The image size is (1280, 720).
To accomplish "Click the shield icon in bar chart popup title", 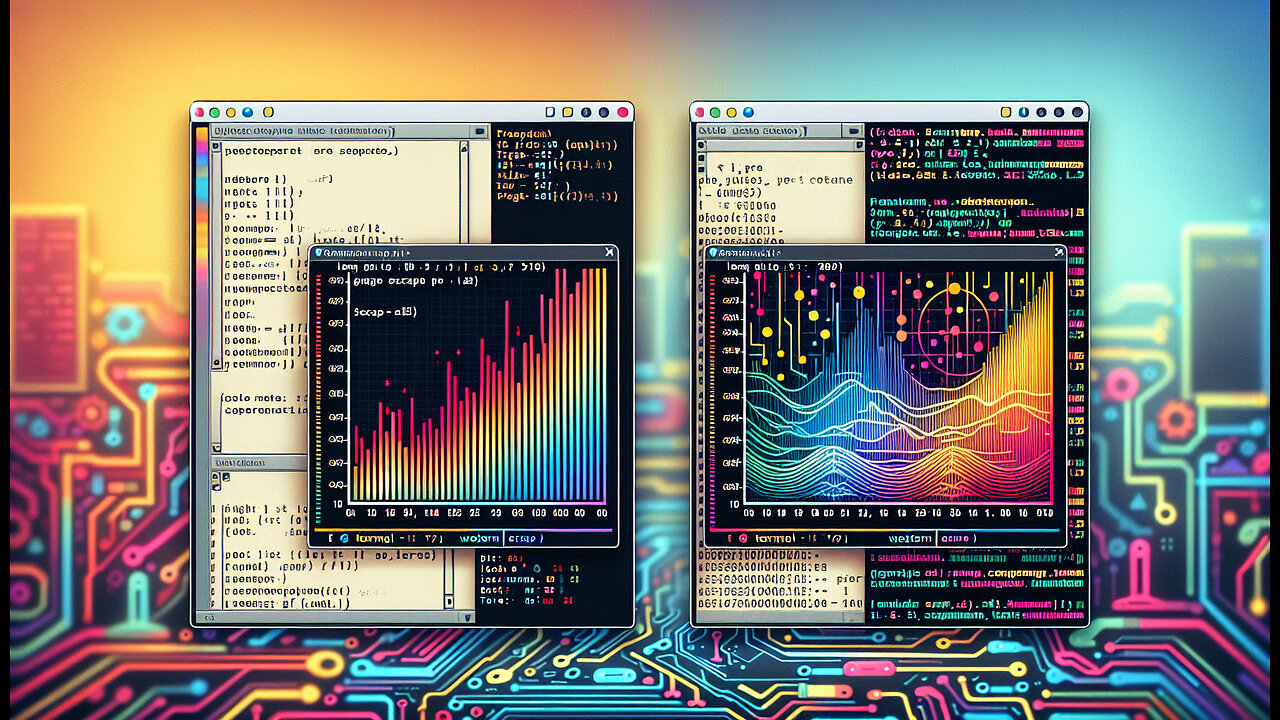I will click(318, 253).
